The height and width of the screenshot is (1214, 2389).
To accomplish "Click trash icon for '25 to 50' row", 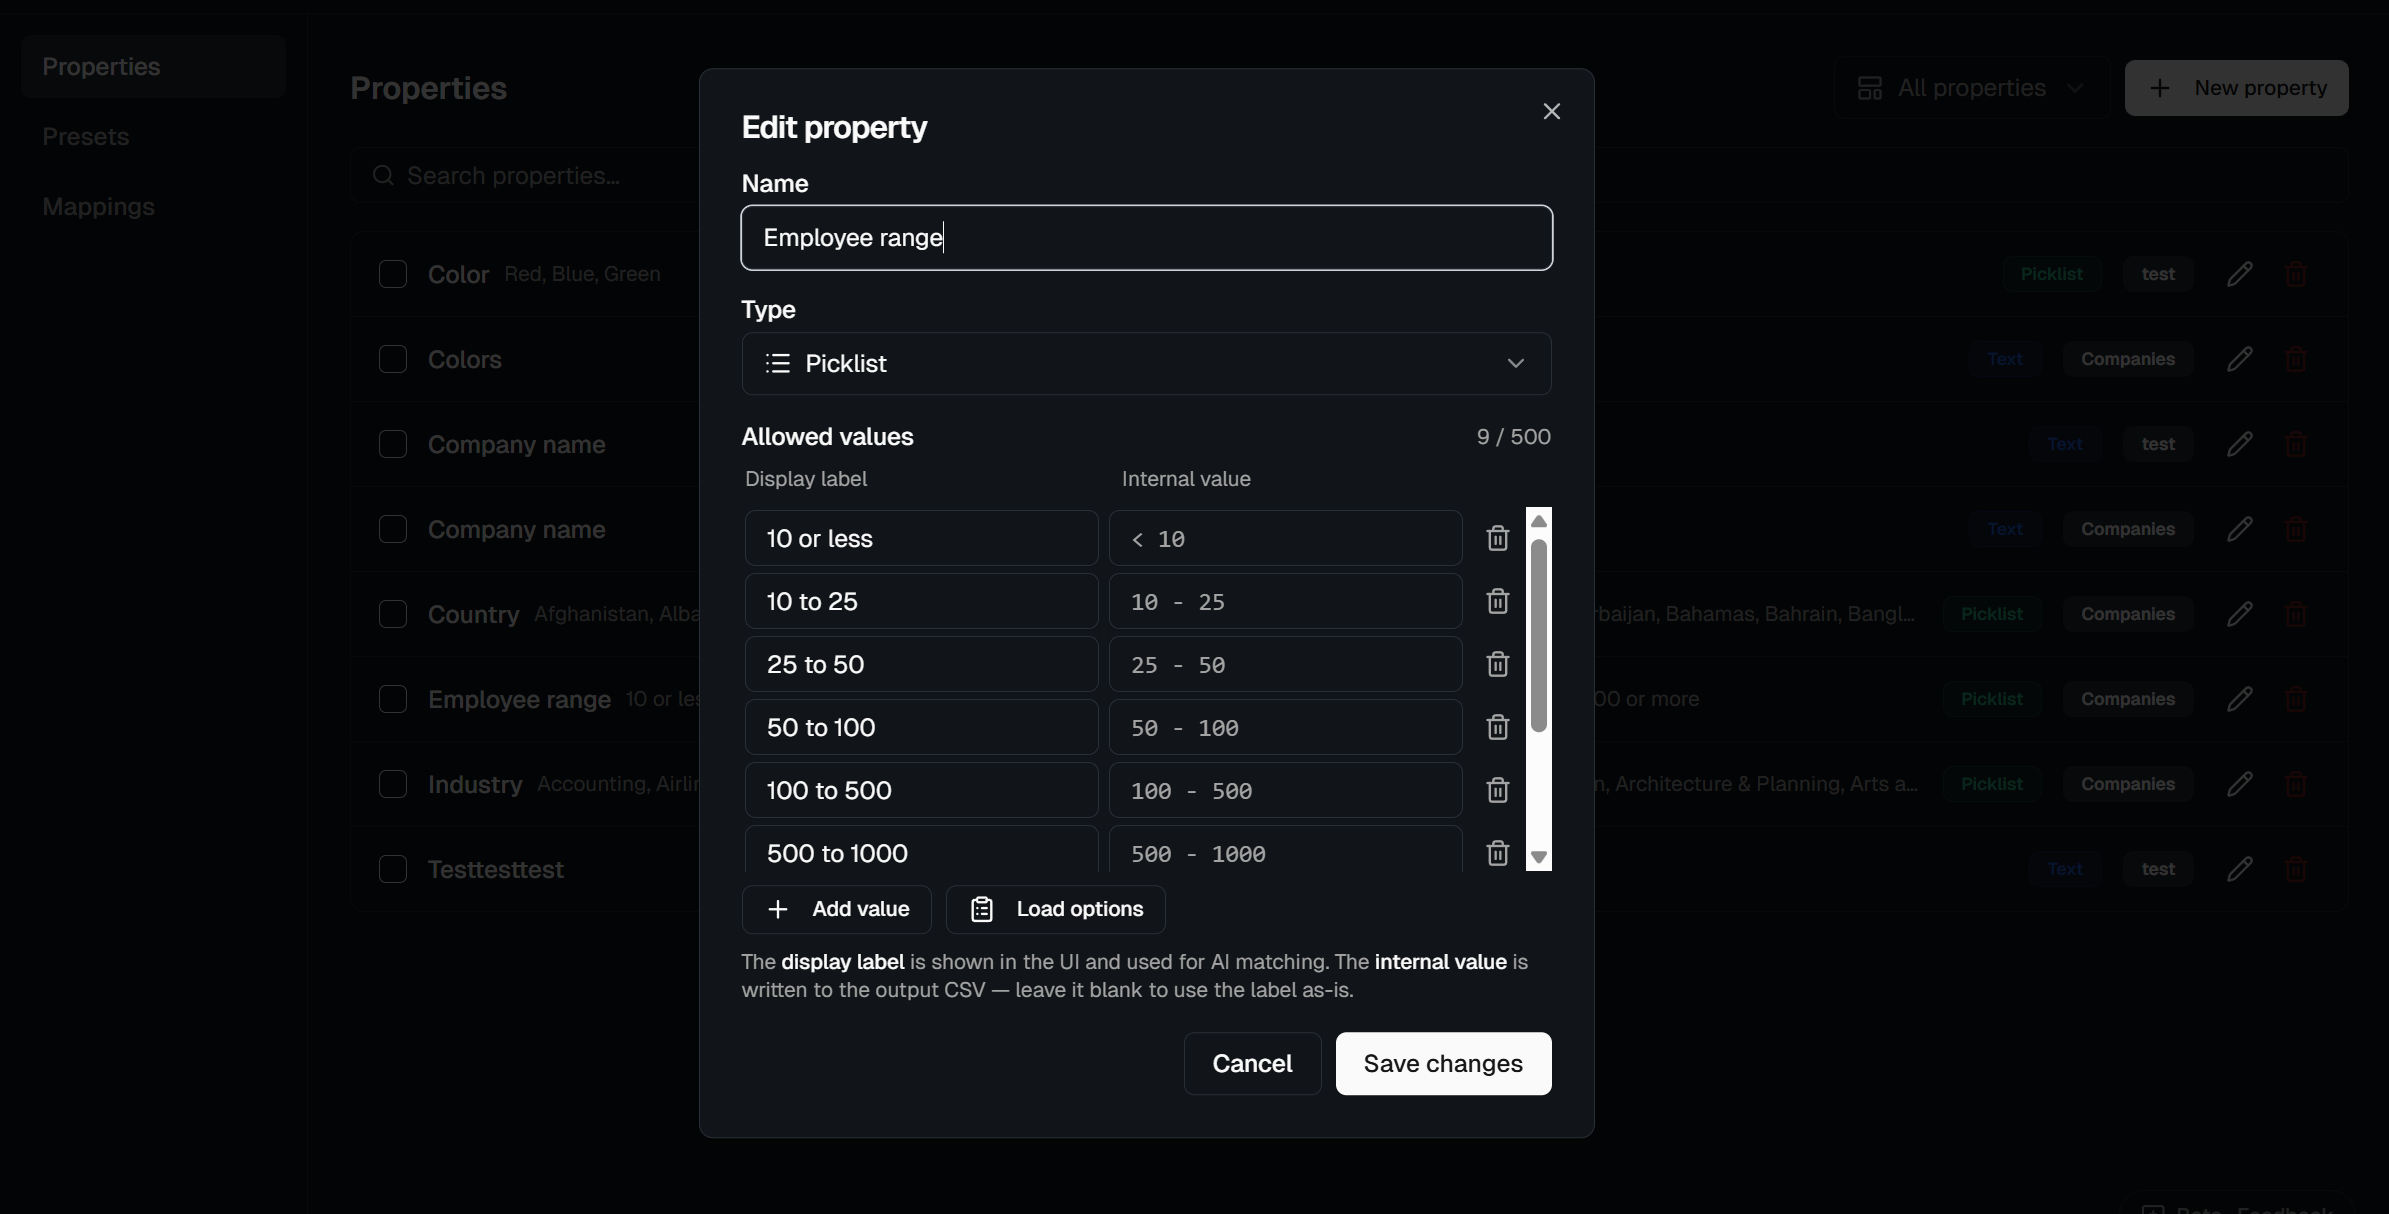I will coord(1497,664).
